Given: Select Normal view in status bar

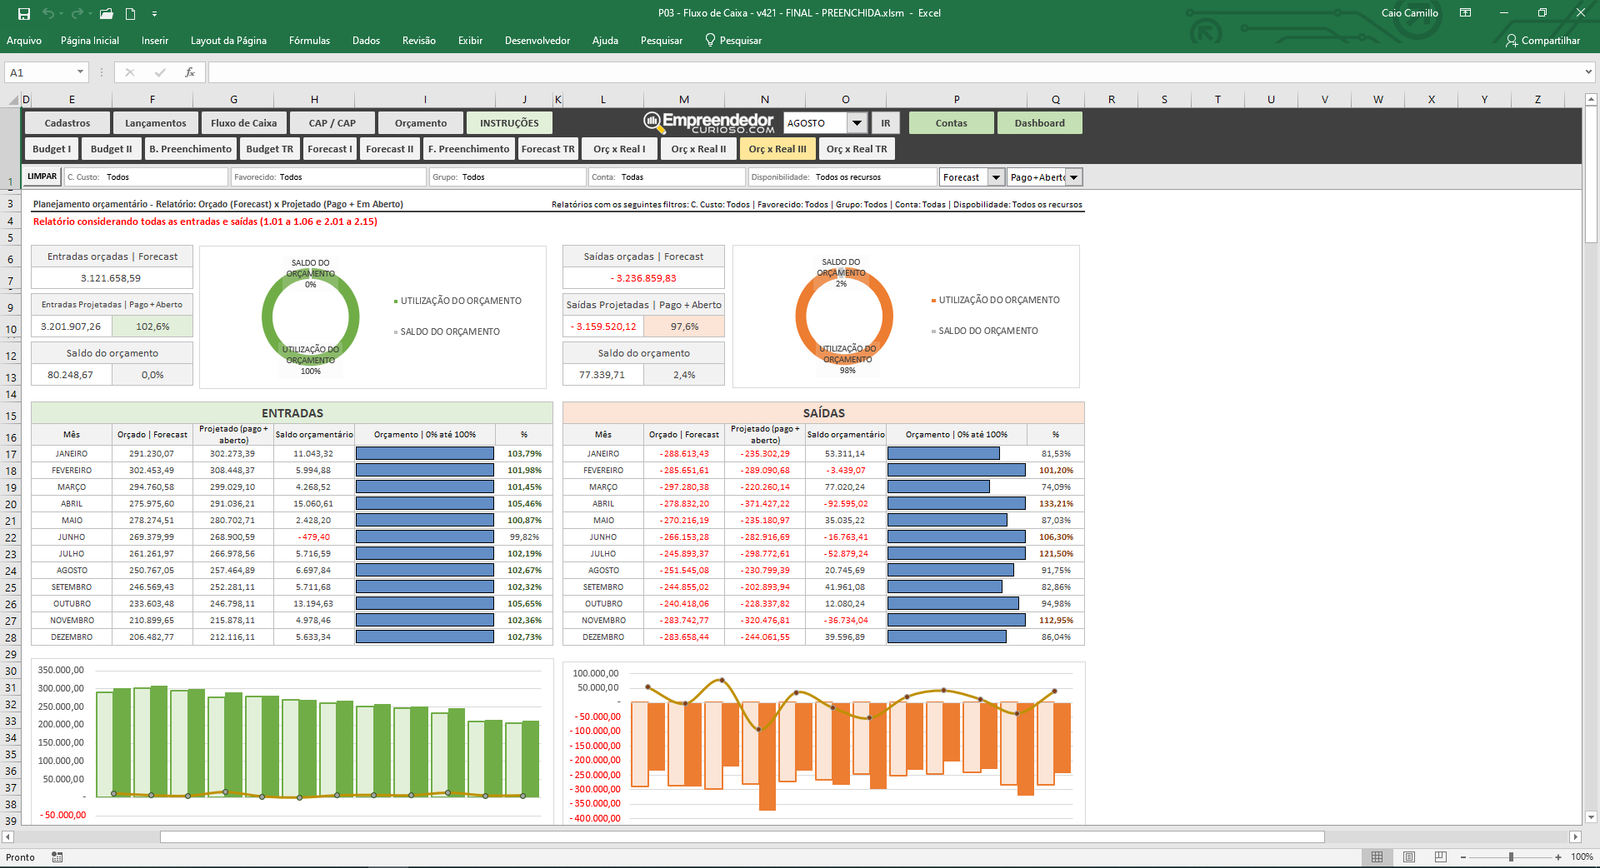Looking at the screenshot, I should click(x=1377, y=857).
